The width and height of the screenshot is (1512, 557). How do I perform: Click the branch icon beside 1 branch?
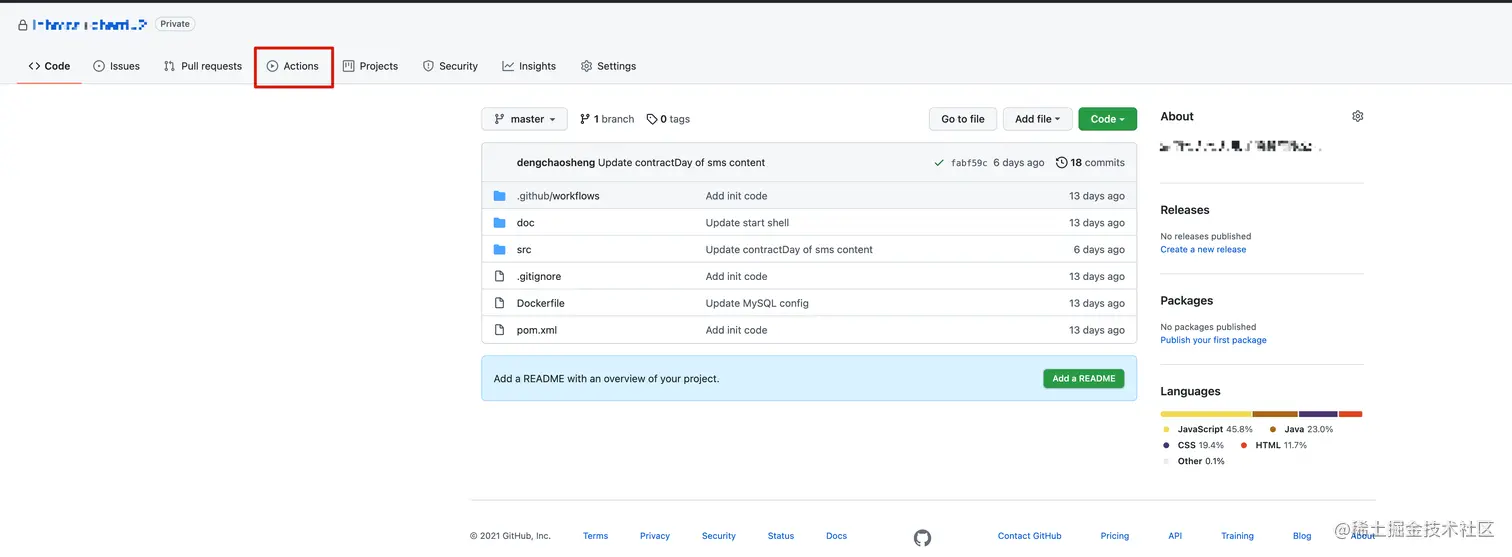[x=585, y=119]
